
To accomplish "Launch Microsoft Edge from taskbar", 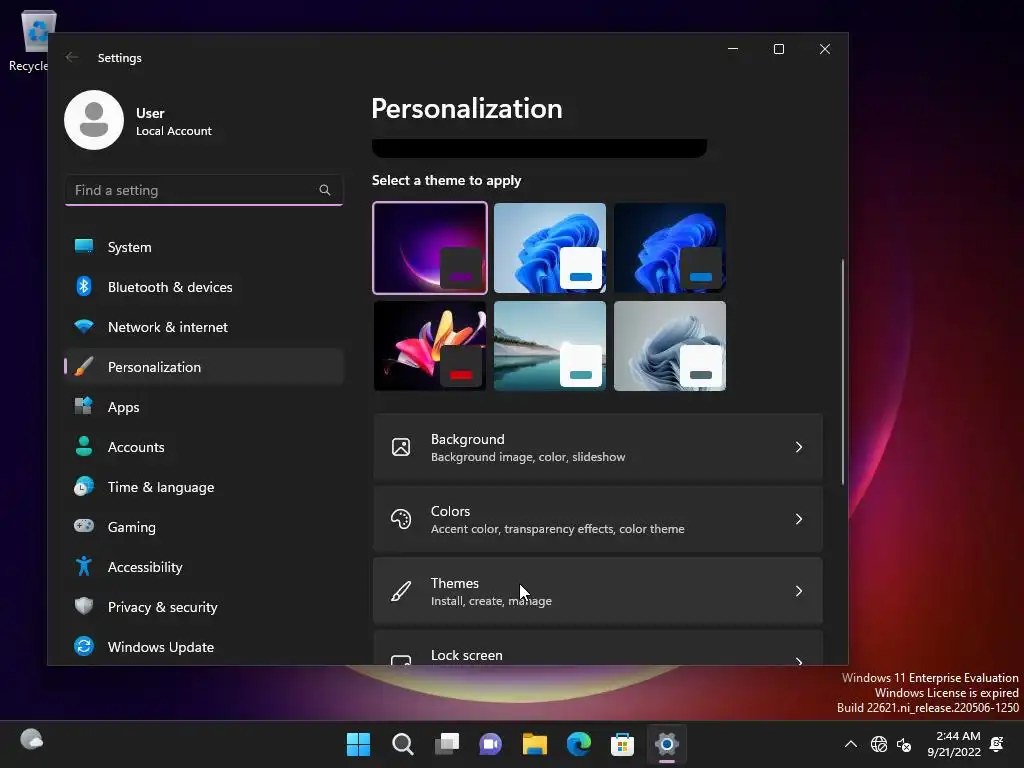I will pyautogui.click(x=579, y=744).
